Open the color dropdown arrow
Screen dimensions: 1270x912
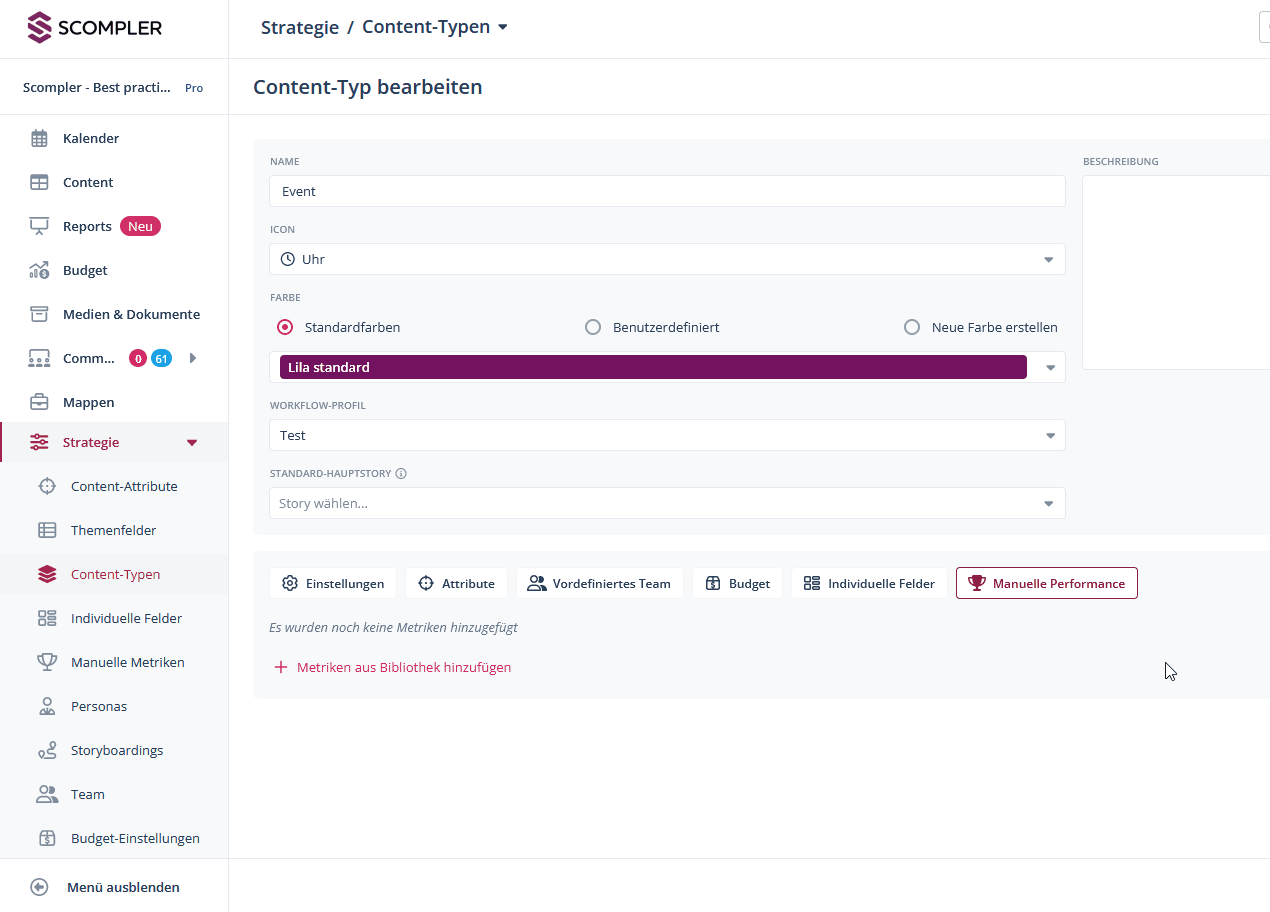click(x=1050, y=367)
